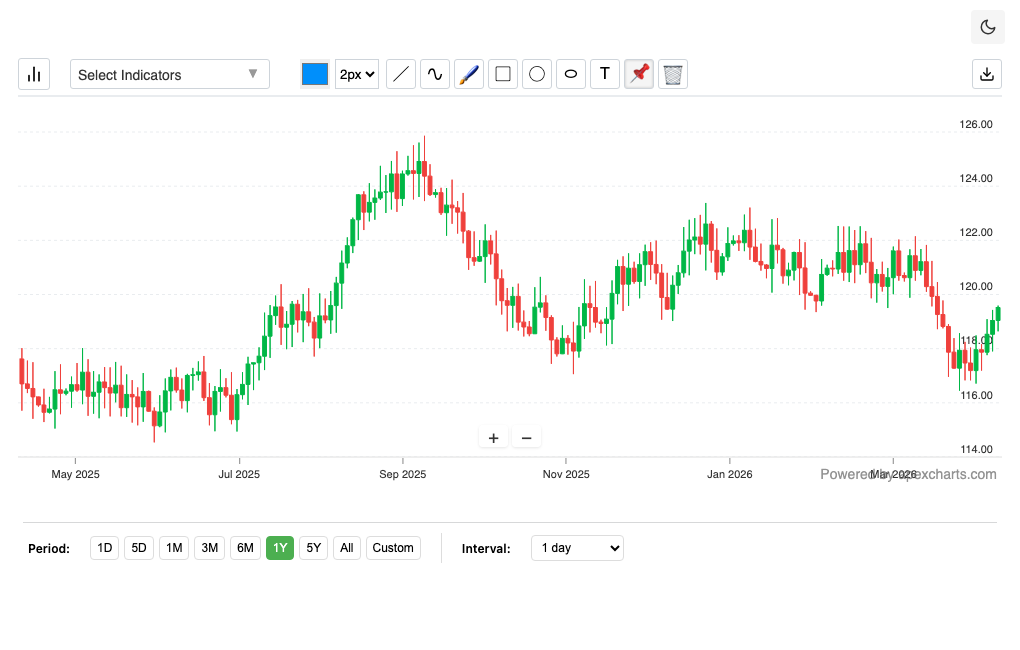Select the curve wave drawing tool

(435, 74)
